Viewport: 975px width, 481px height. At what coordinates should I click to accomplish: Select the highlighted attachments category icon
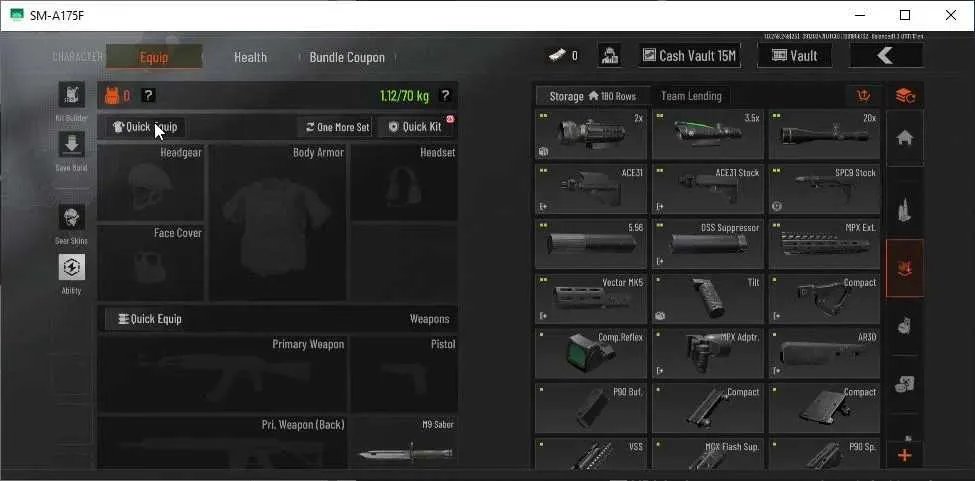(905, 268)
